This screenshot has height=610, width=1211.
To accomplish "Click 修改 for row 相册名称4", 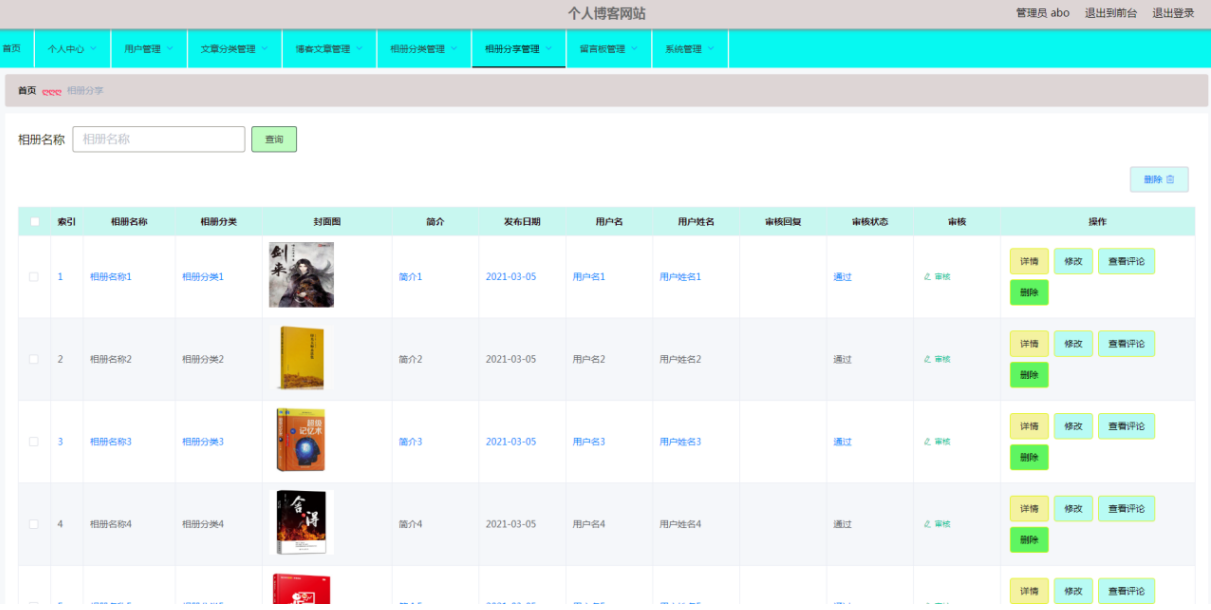I will click(1073, 509).
